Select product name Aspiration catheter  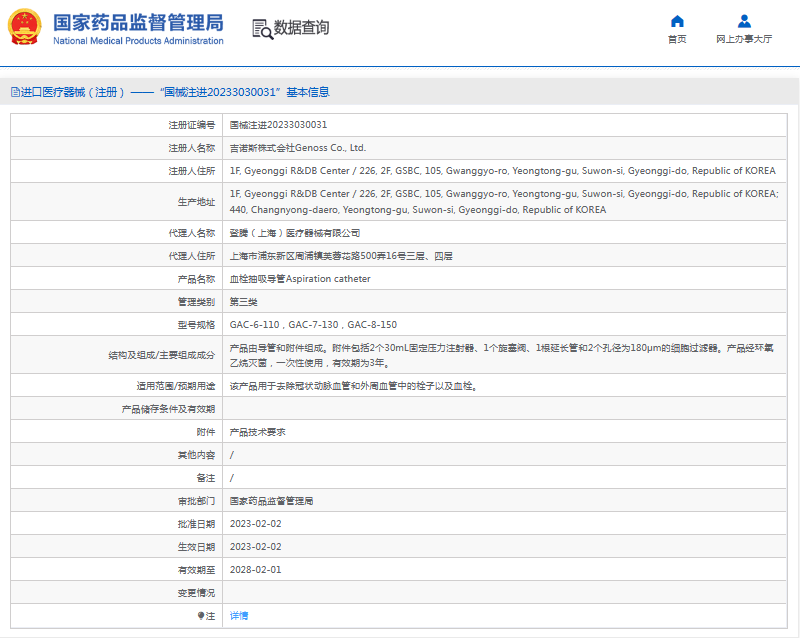(300, 279)
